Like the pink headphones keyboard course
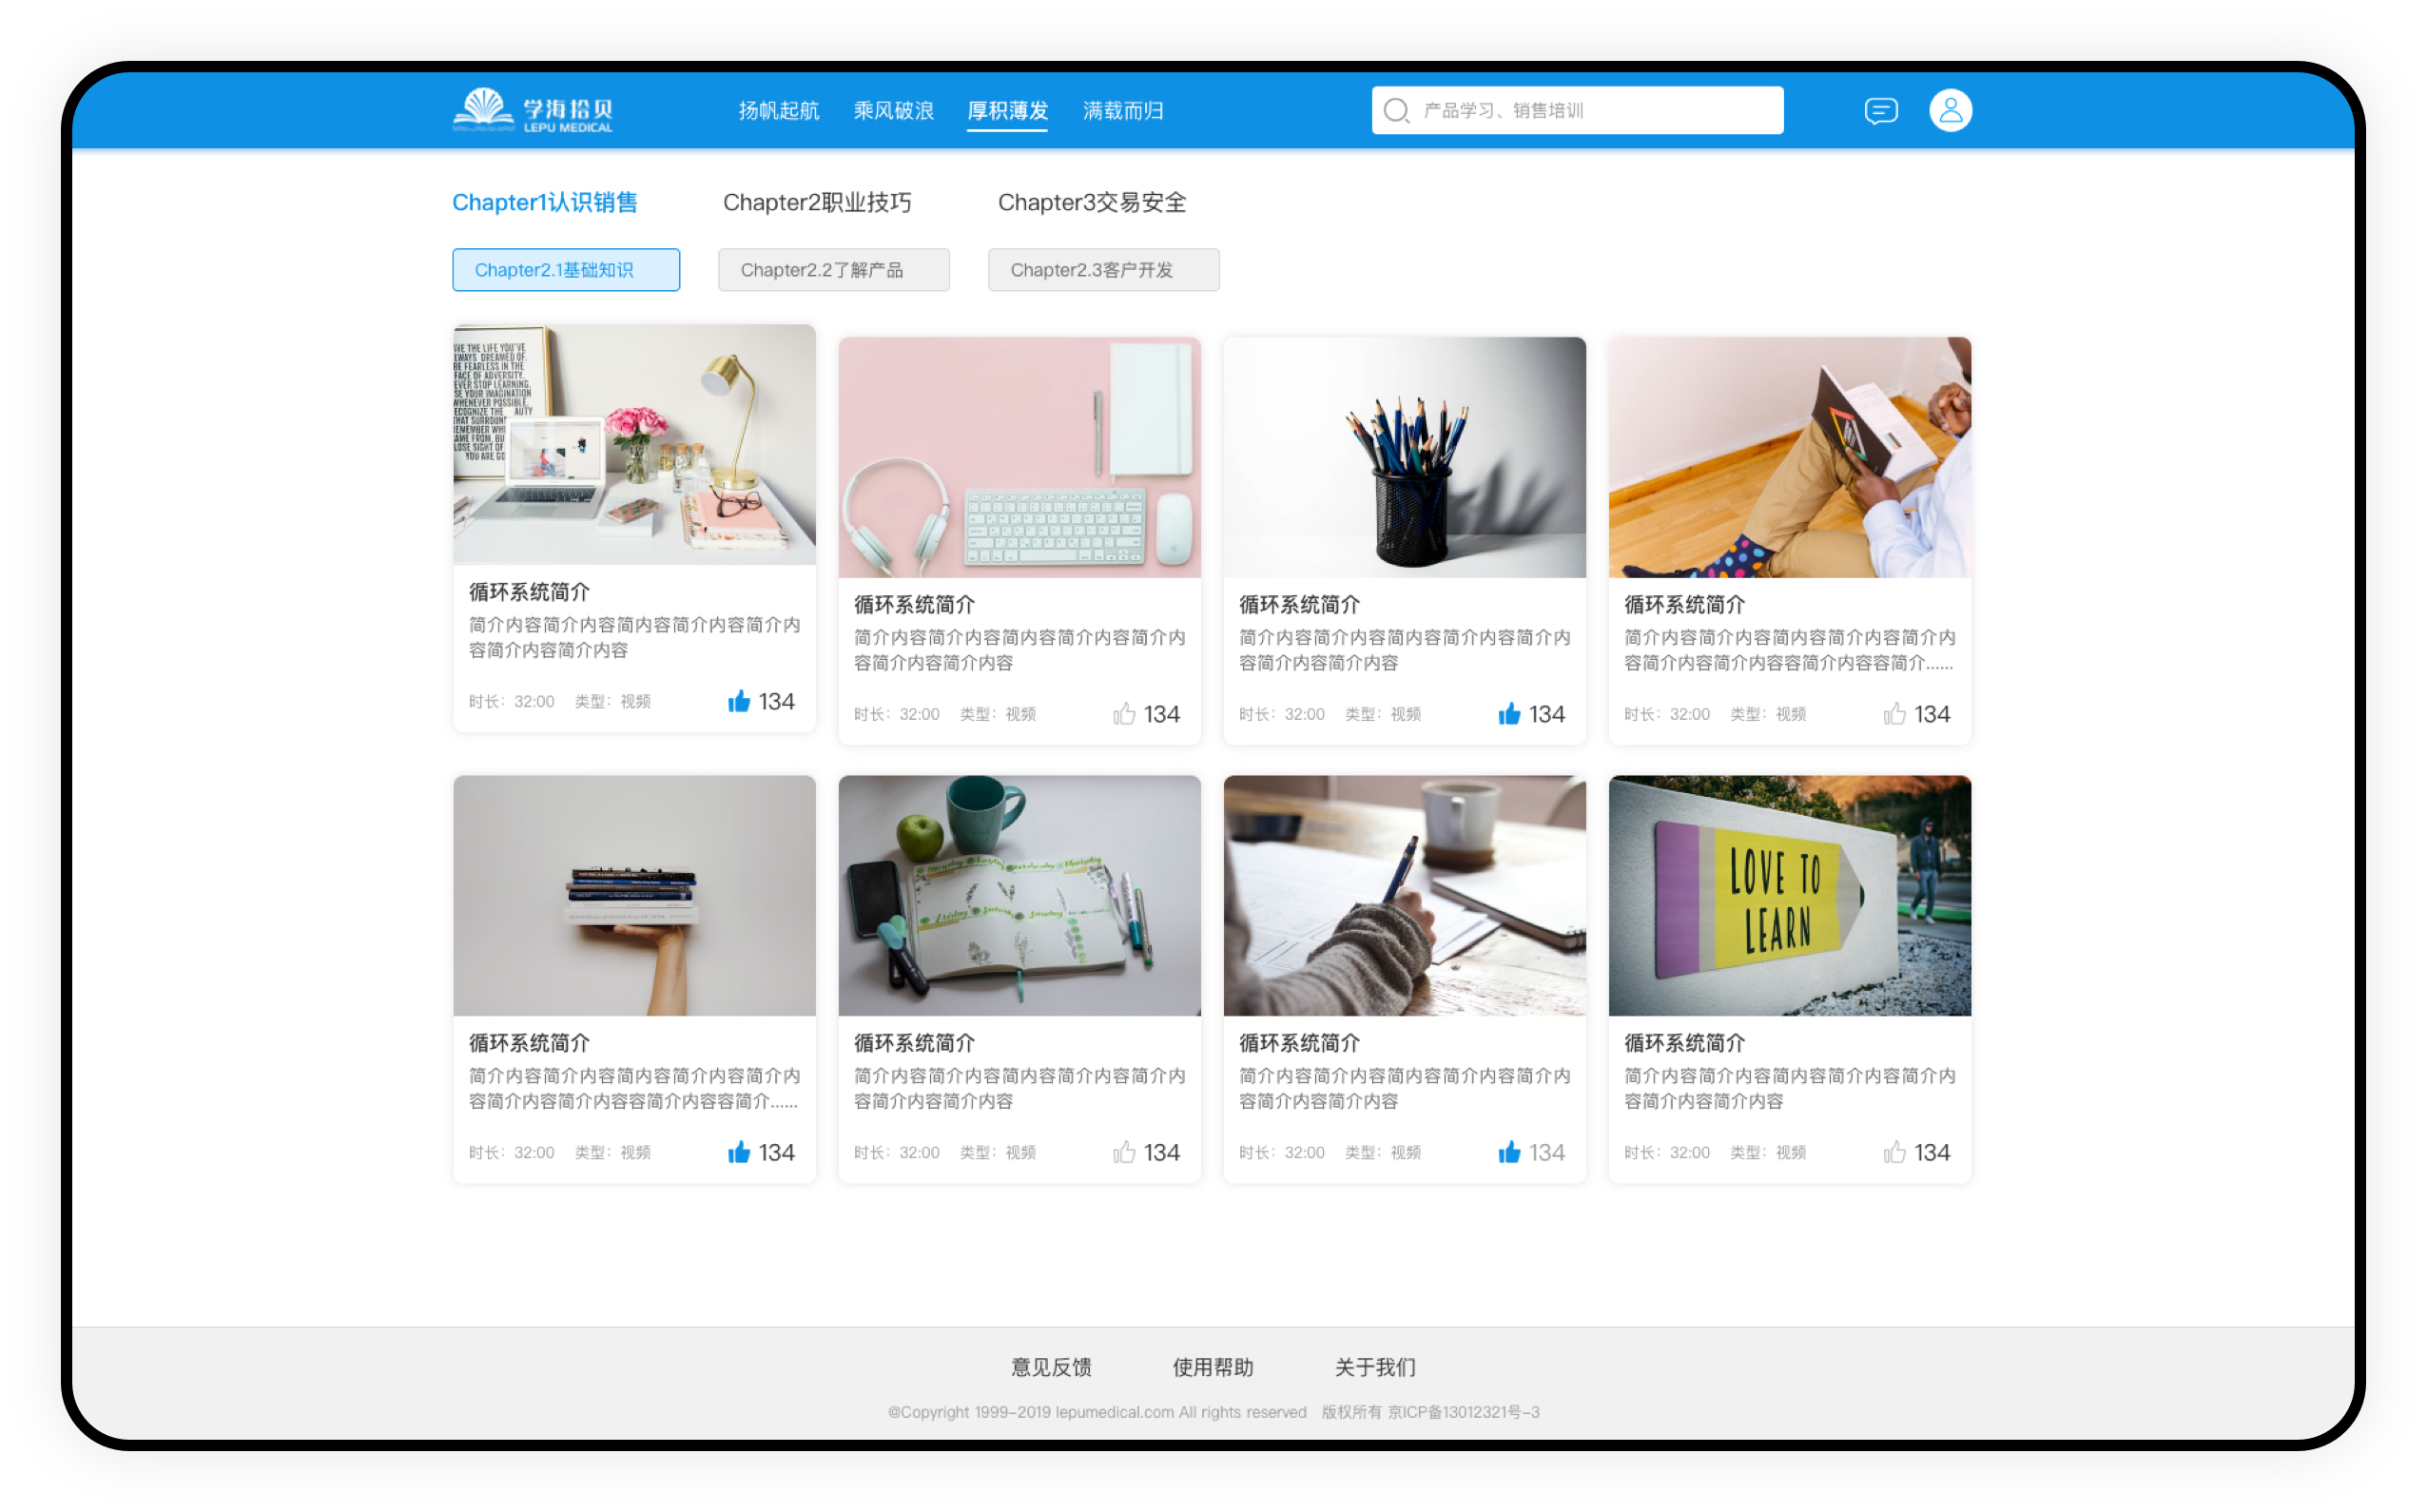The width and height of the screenshot is (2427, 1512). click(1124, 714)
